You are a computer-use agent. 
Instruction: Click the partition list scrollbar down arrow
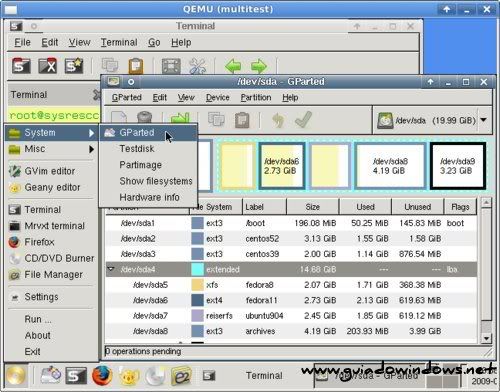pyautogui.click(x=486, y=338)
